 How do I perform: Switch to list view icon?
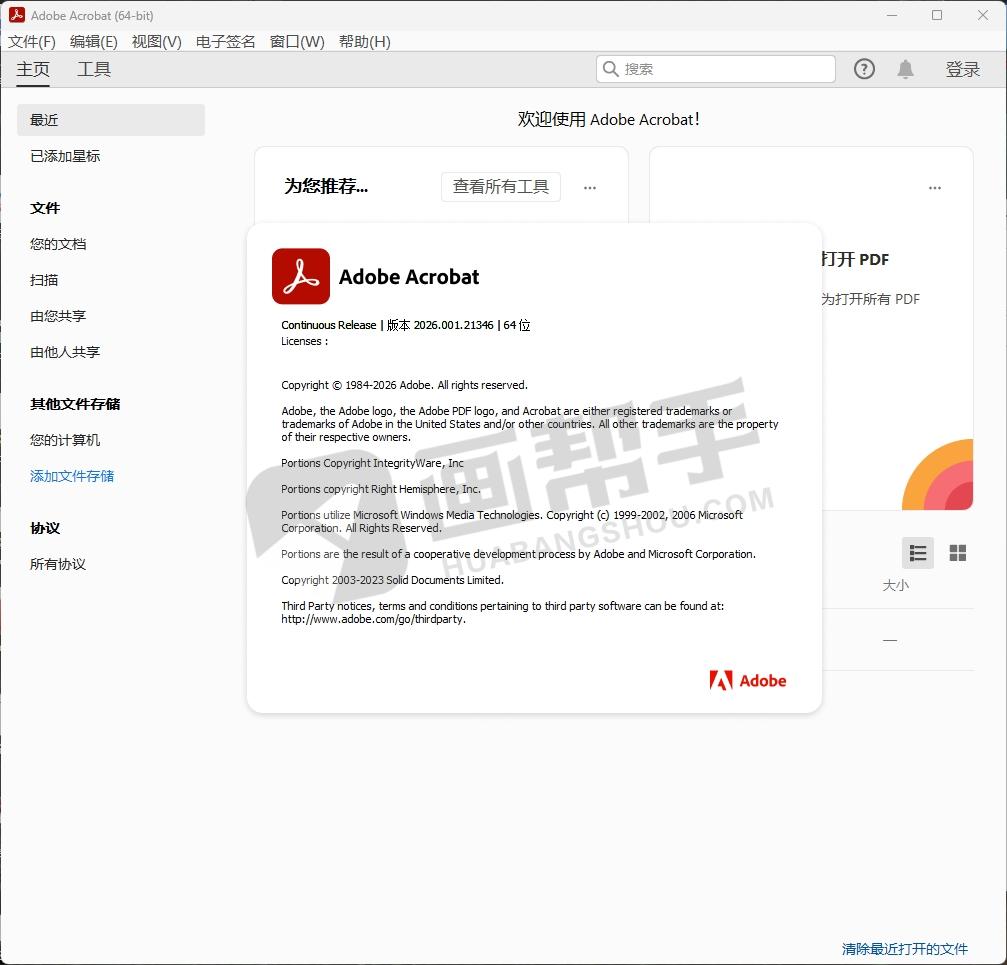pyautogui.click(x=918, y=553)
